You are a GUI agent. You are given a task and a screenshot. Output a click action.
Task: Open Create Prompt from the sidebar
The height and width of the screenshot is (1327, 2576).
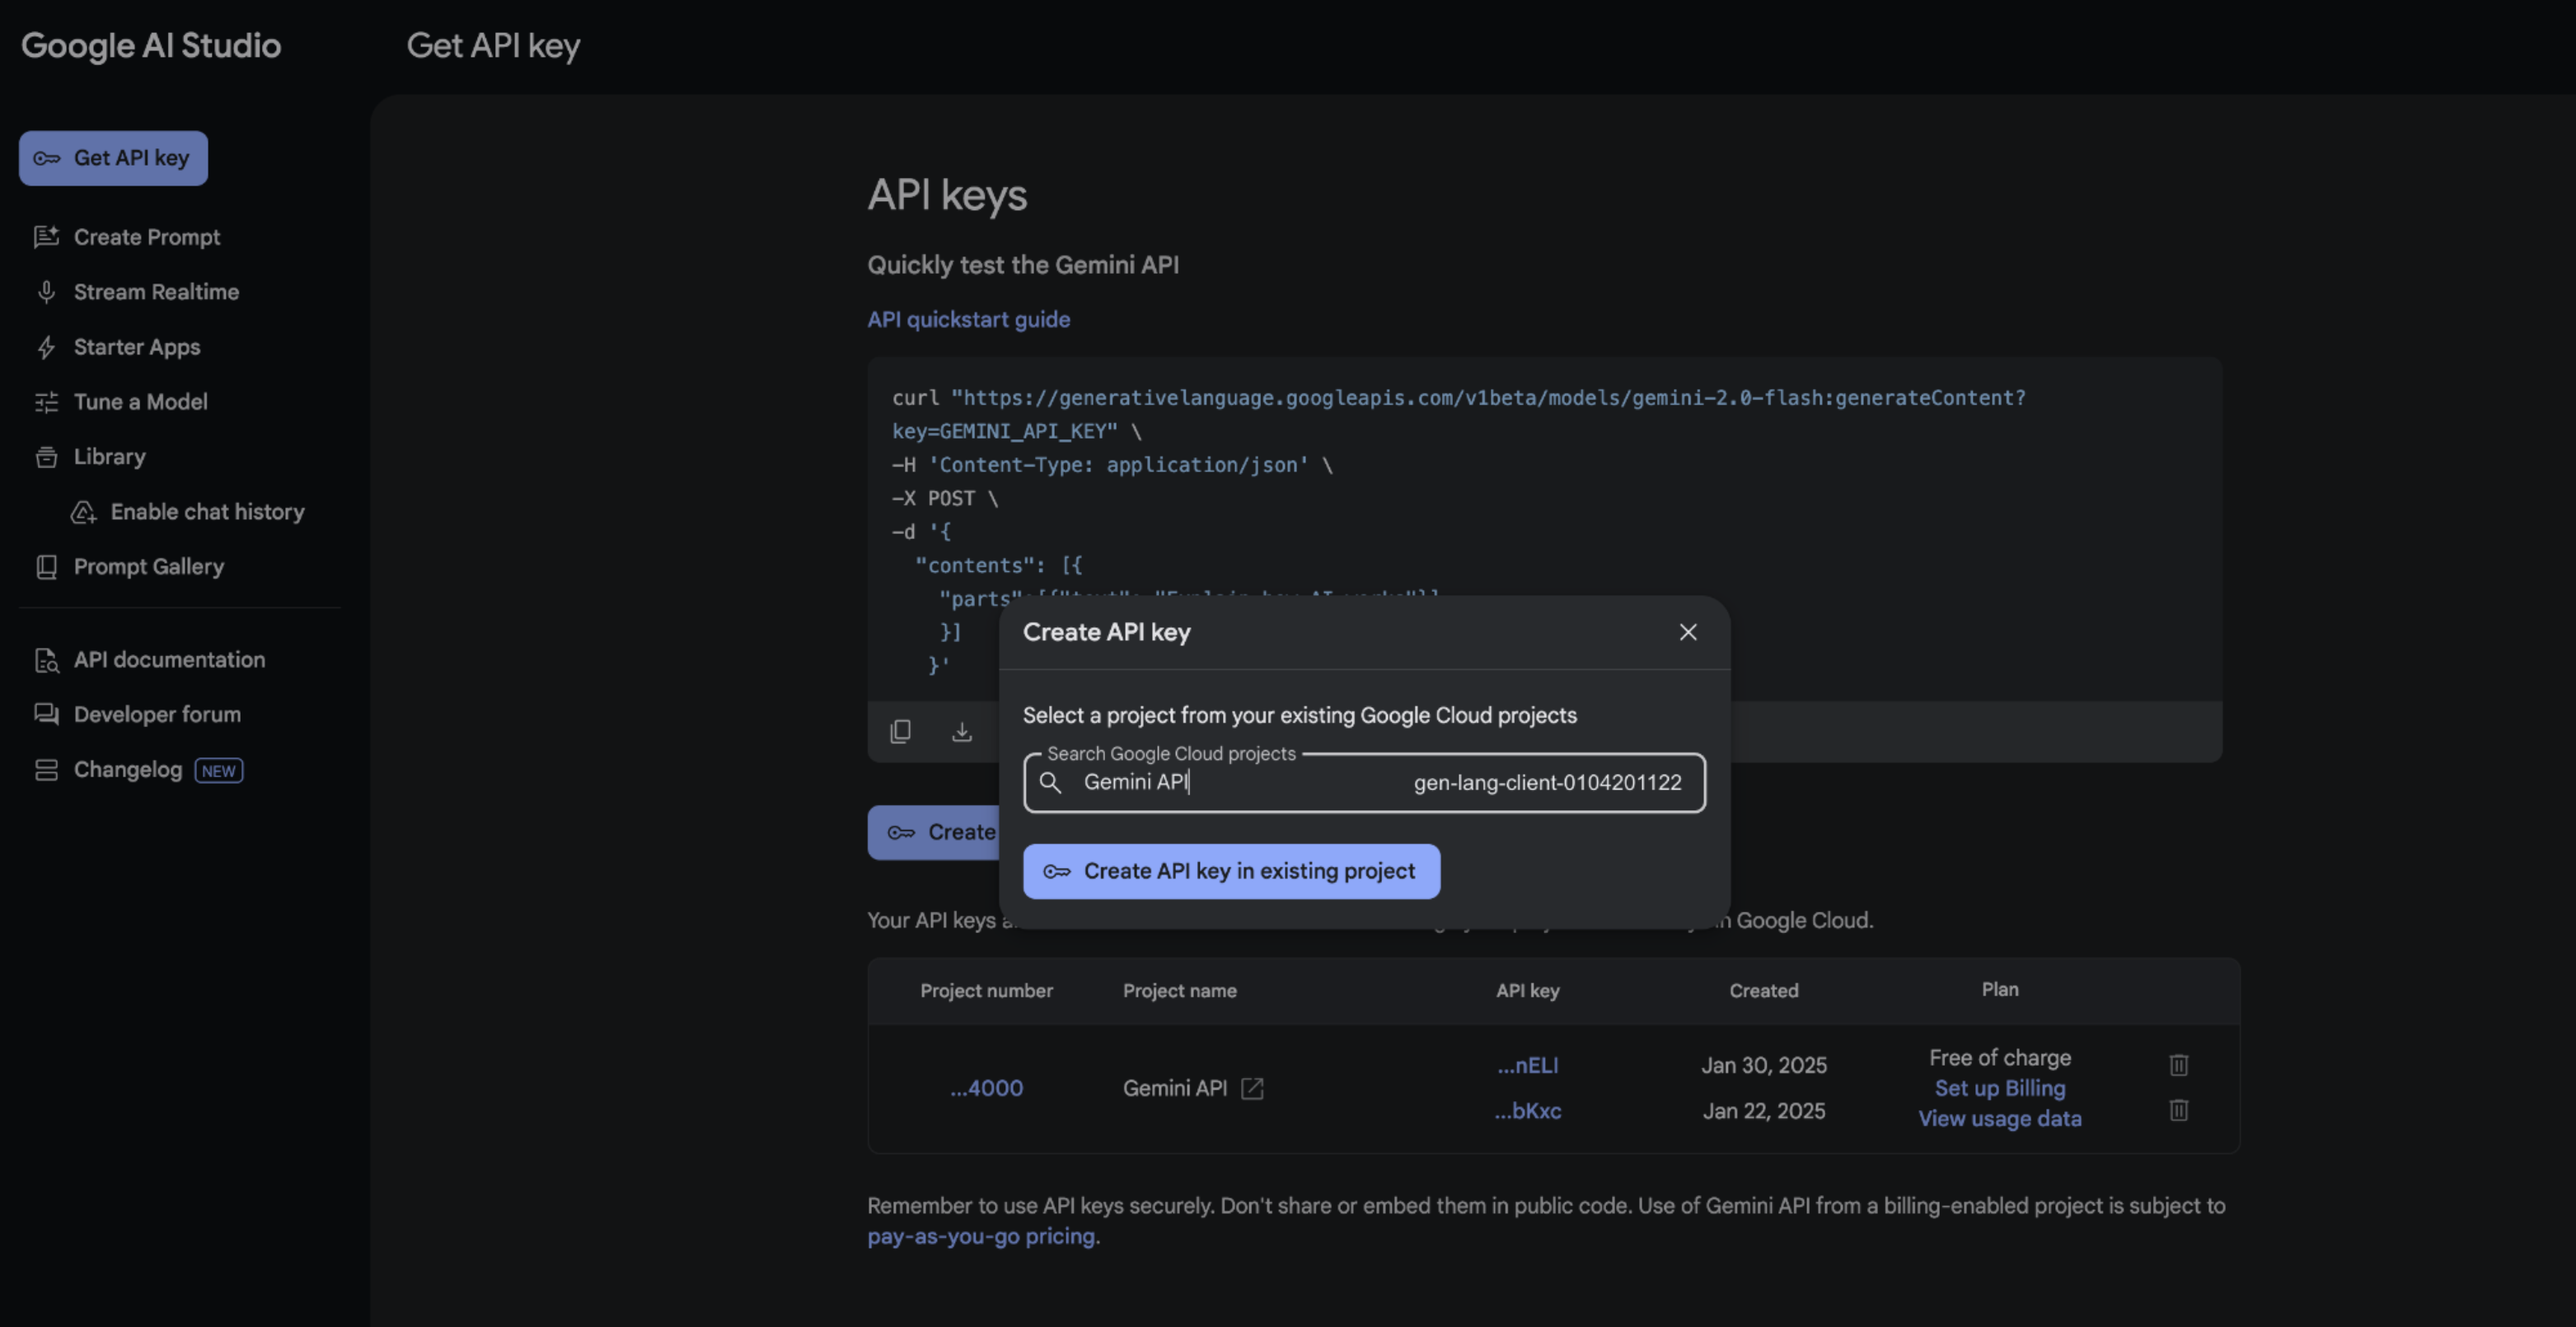(x=146, y=237)
